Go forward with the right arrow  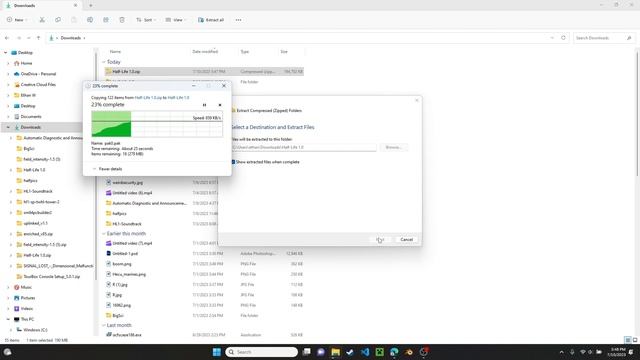19,38
